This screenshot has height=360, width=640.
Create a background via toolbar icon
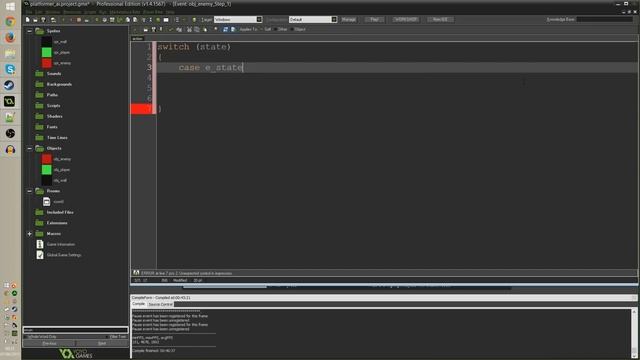(x=112, y=20)
